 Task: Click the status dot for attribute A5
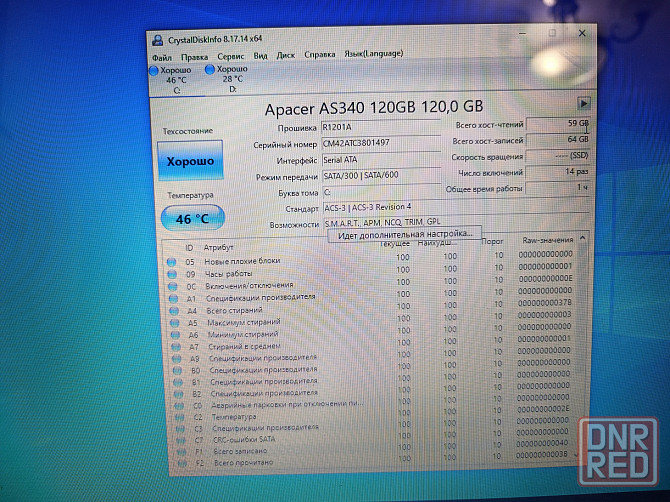(x=174, y=323)
